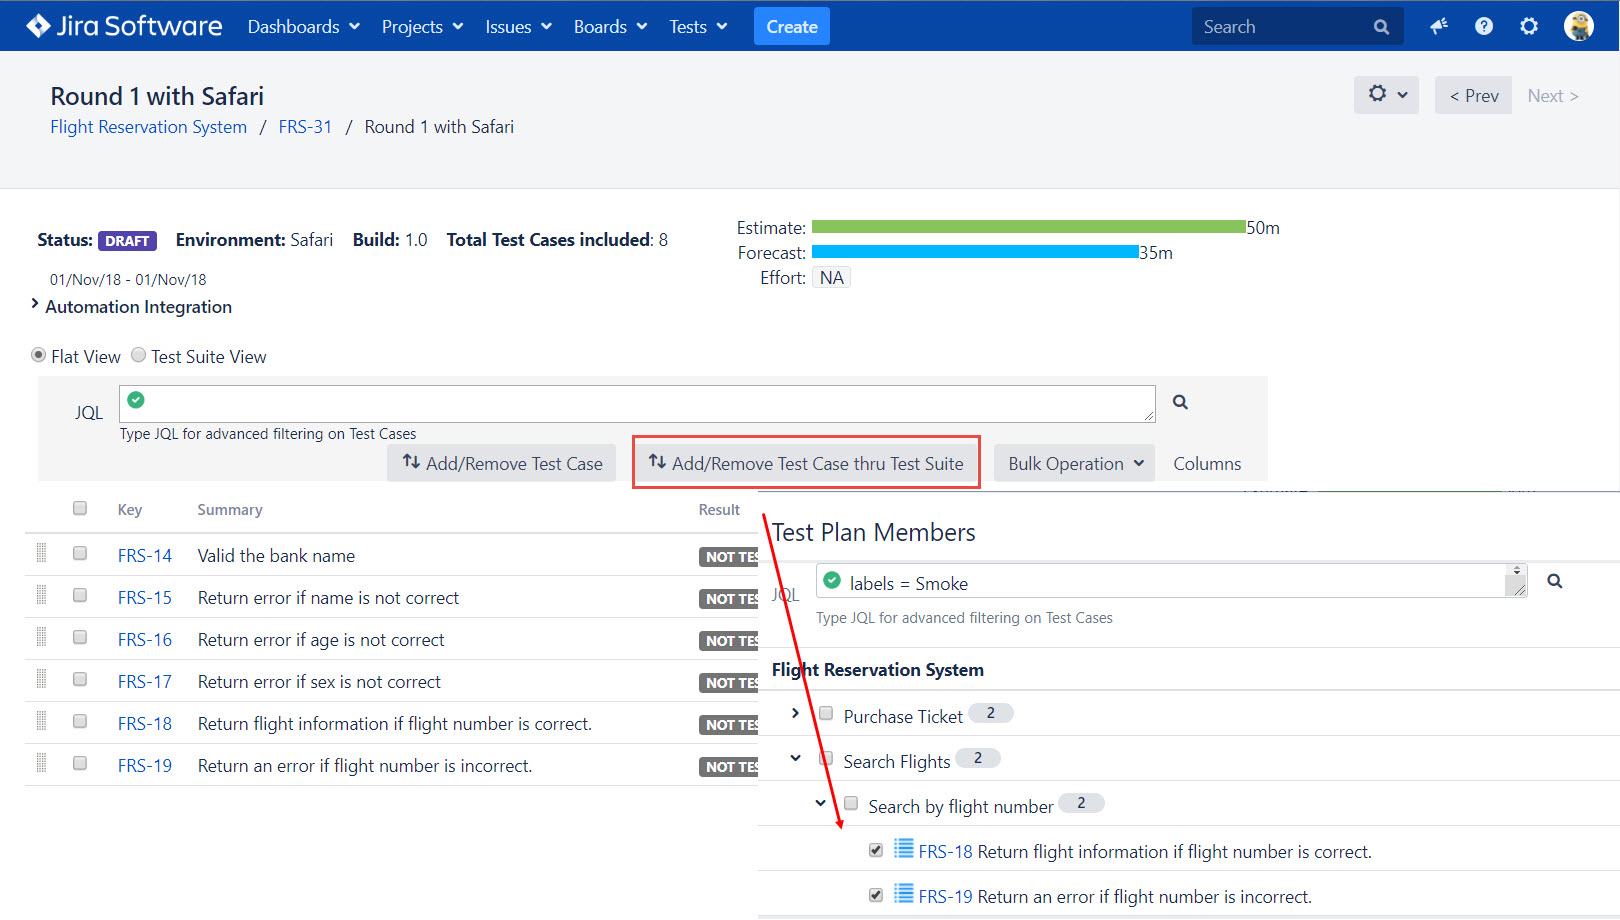1620x920 pixels.
Task: Click the drag handle for FRS-16 row
Action: click(x=41, y=637)
